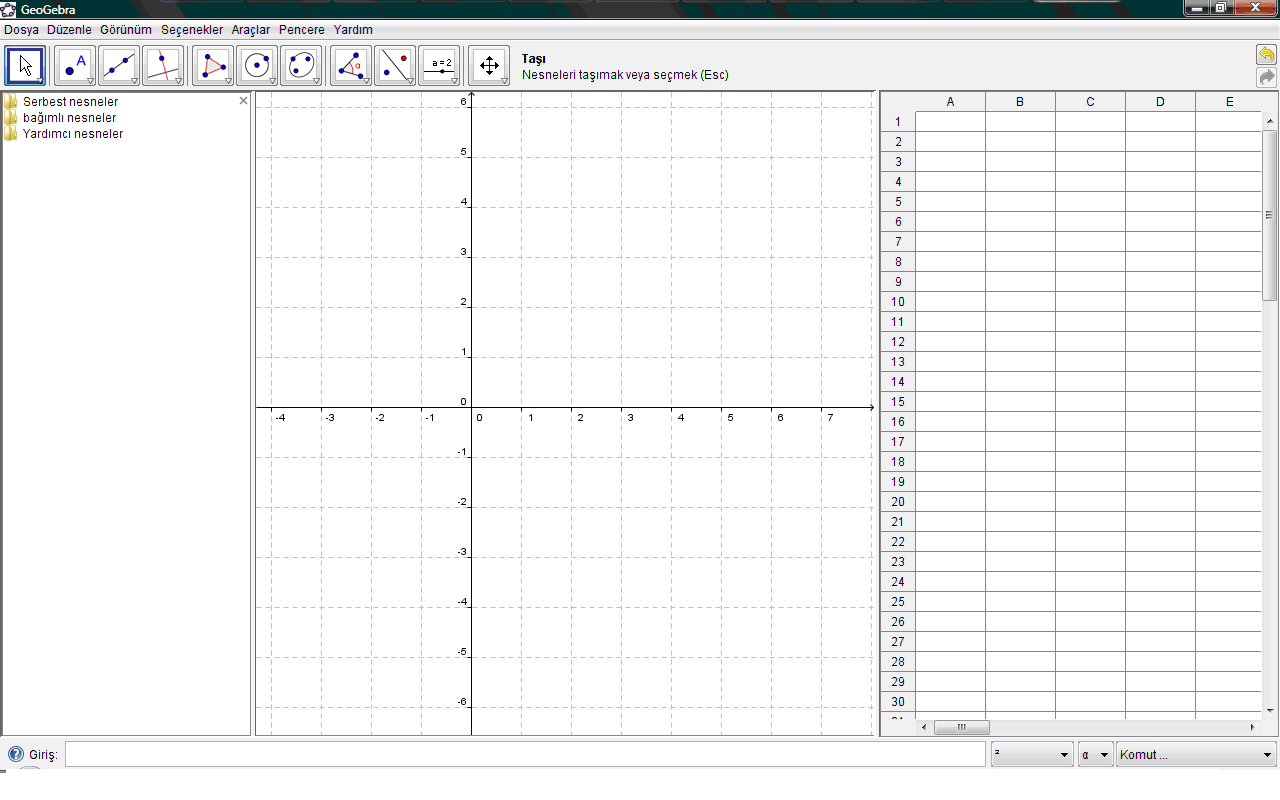1280x800 pixels.
Task: Select the Move Graphics View tool
Action: (x=489, y=66)
